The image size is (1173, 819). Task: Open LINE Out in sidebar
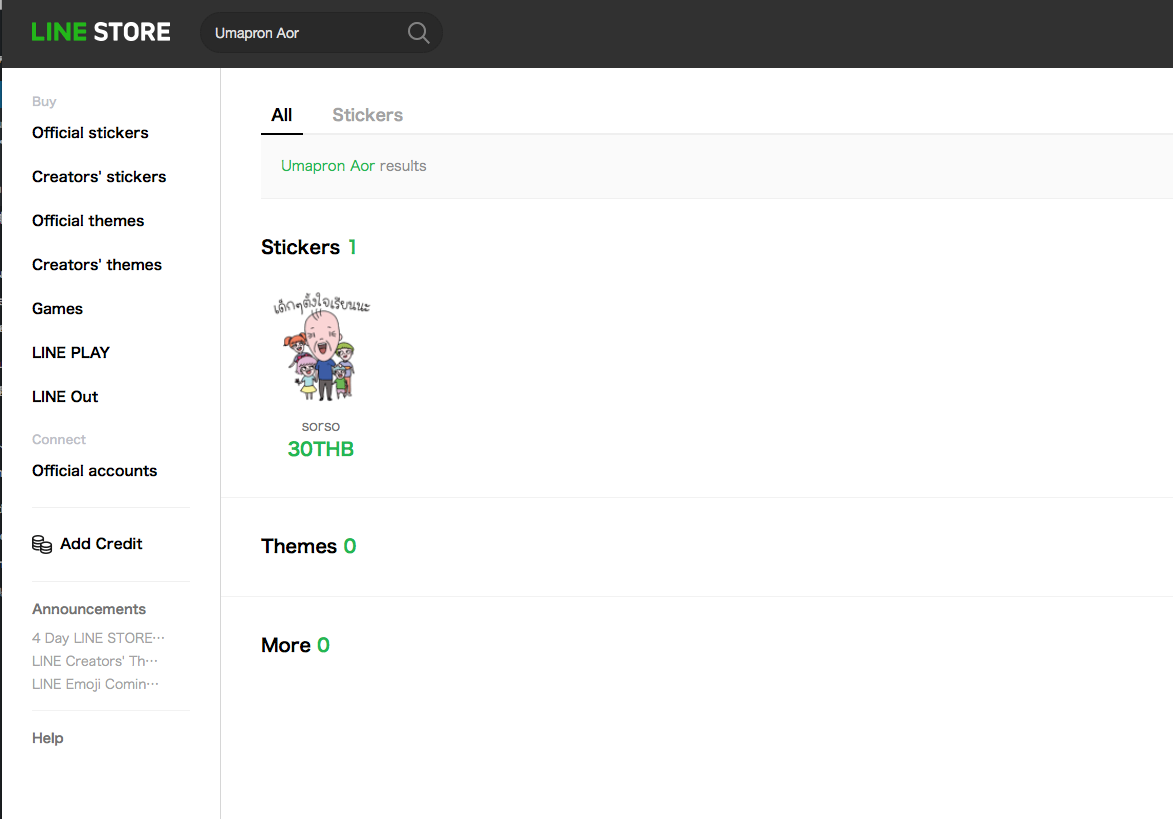pyautogui.click(x=65, y=396)
